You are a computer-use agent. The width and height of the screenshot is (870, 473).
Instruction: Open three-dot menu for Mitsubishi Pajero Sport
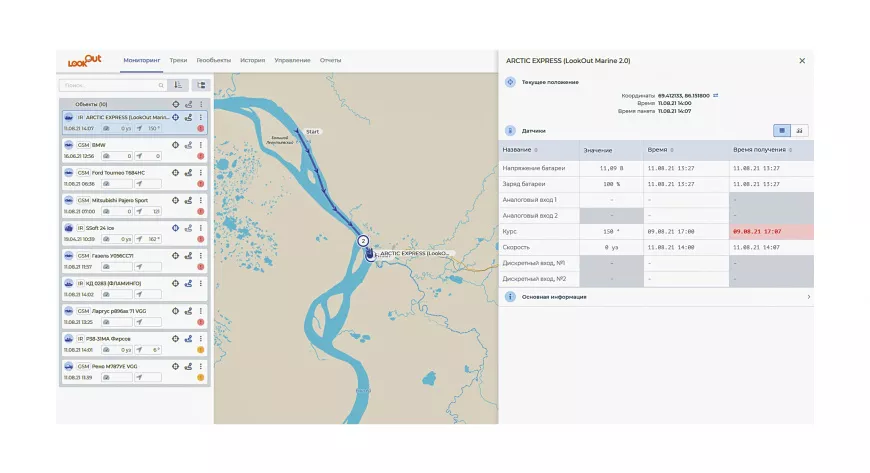click(201, 200)
